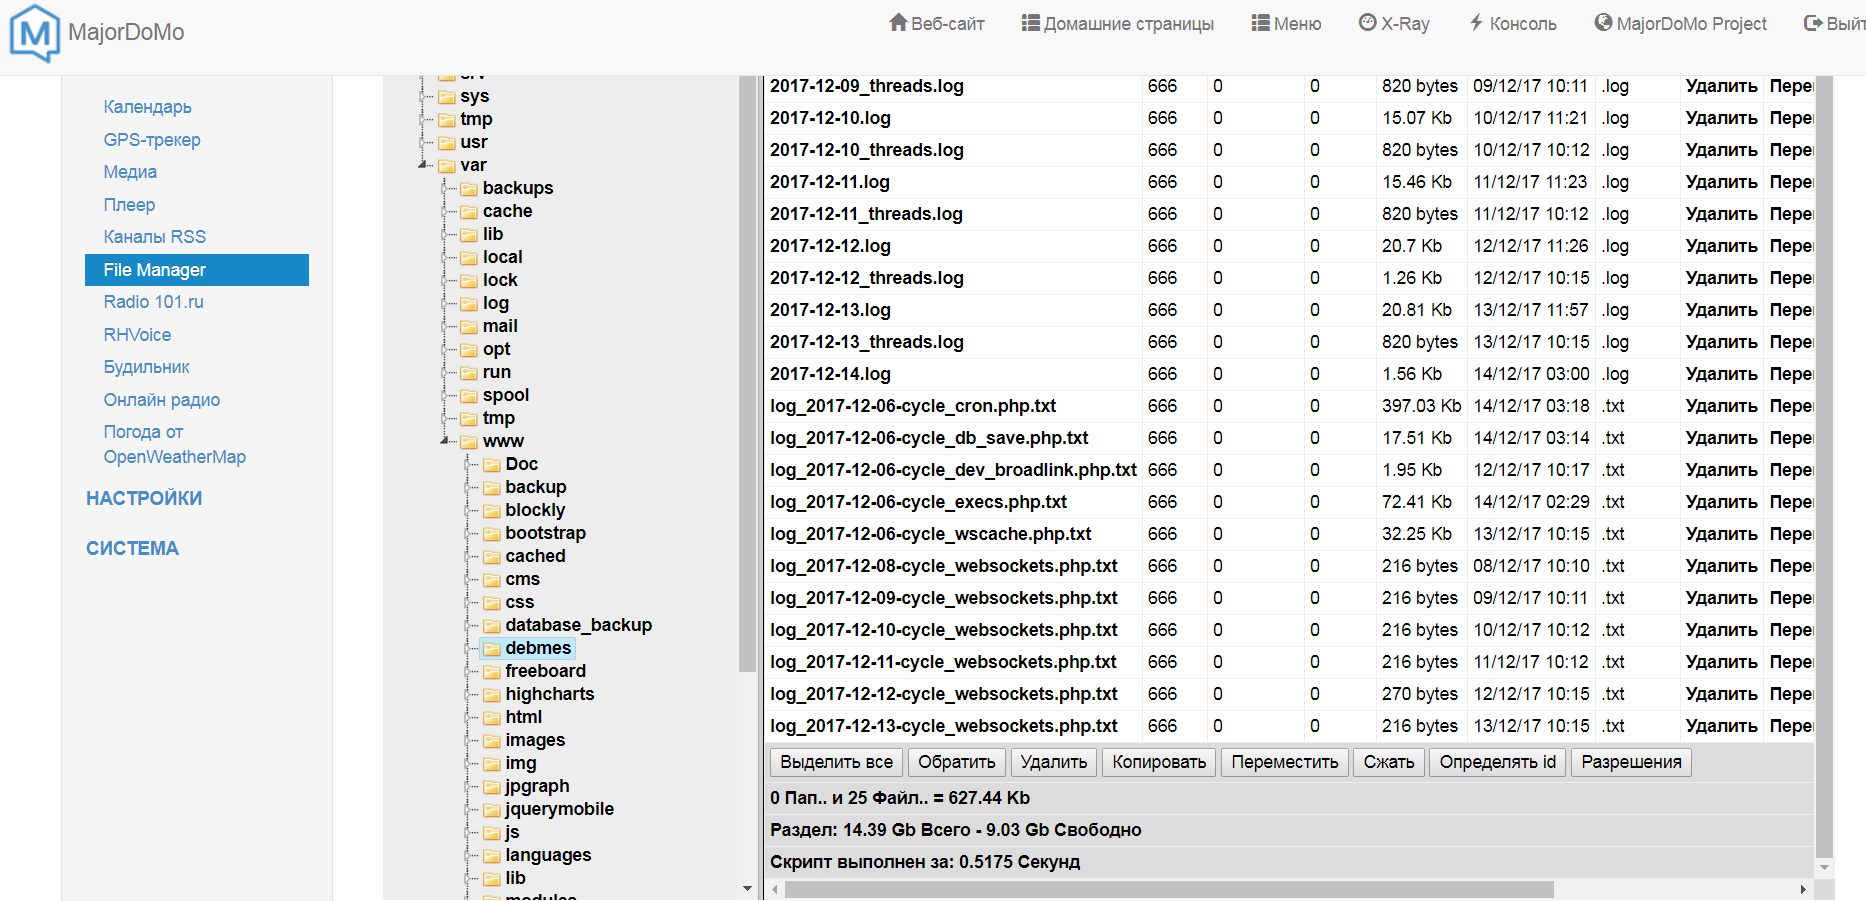
Task: Open log_2017-12-06-cycle_execs.php.txt file
Action: (x=918, y=502)
